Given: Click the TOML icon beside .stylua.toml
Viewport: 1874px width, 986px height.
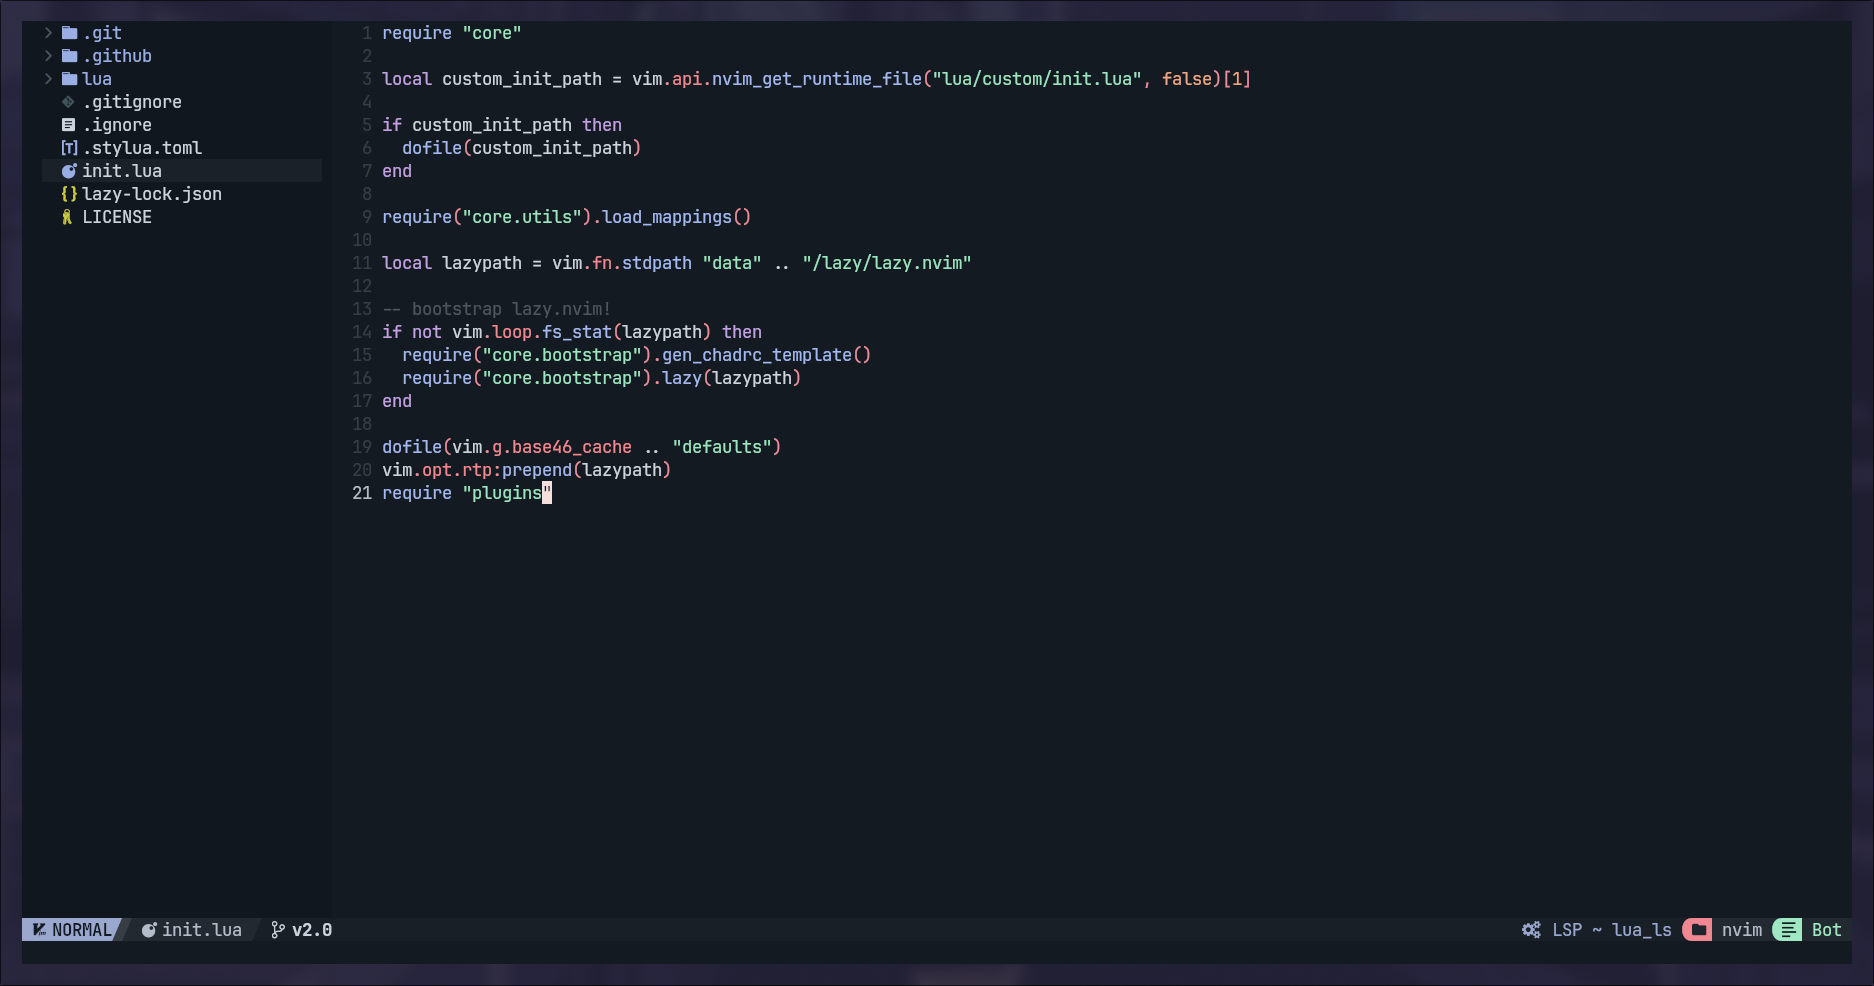Looking at the screenshot, I should (69, 148).
